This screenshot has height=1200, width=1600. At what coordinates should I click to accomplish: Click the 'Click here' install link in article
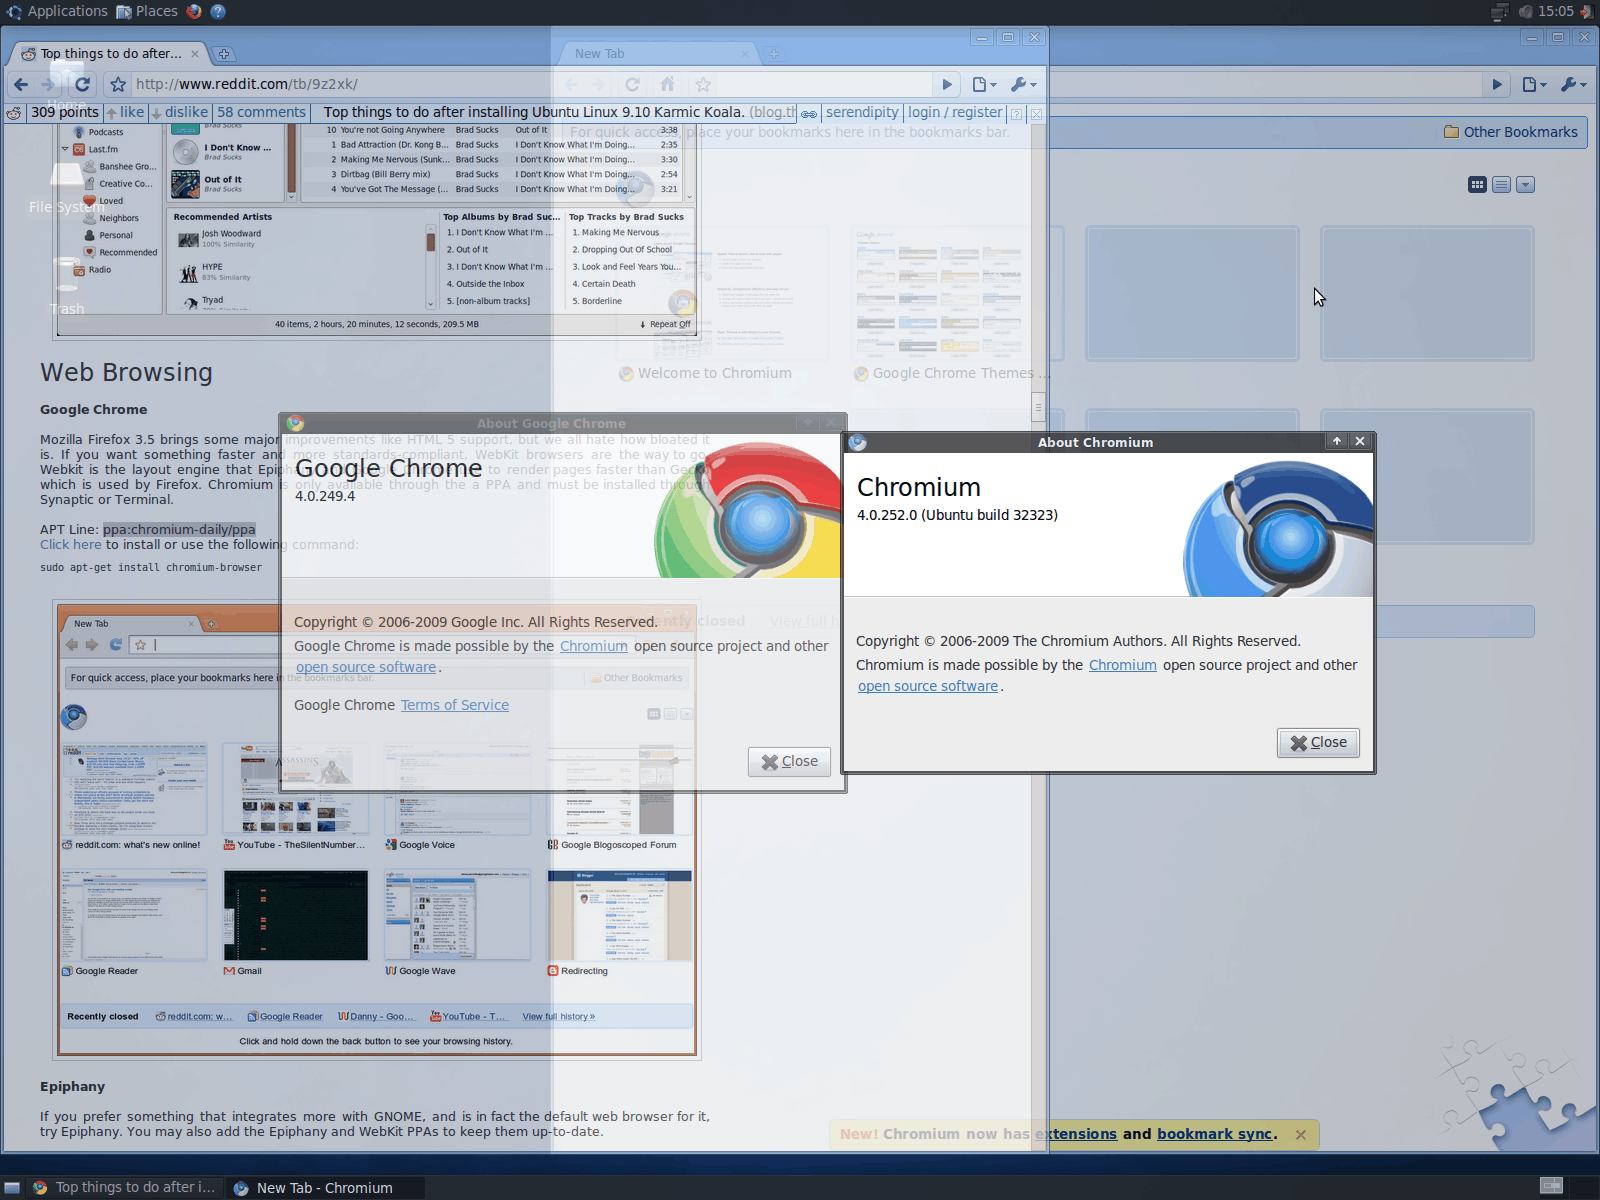click(70, 545)
